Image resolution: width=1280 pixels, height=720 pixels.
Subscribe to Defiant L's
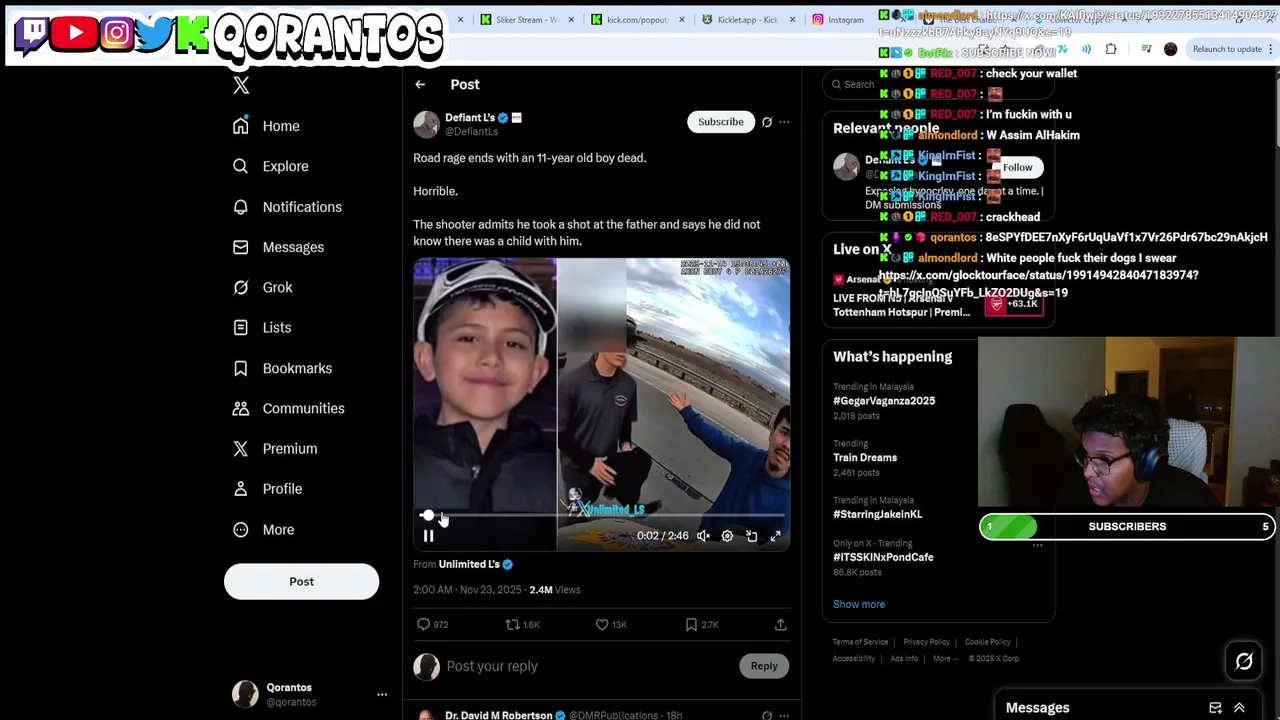point(720,122)
